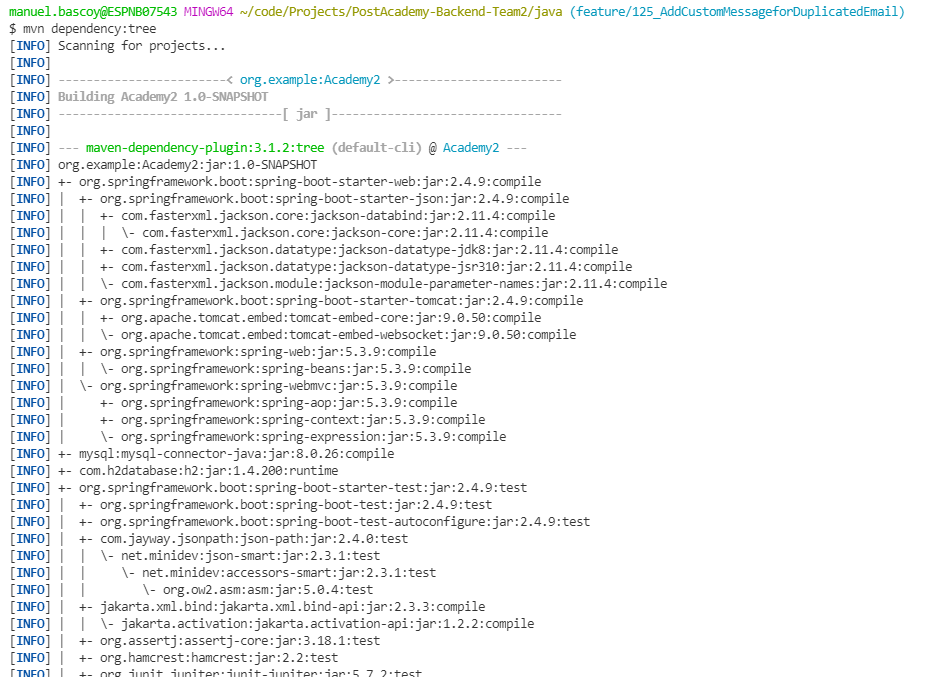Click the 'Scanning for projects...' line

[x=141, y=46]
